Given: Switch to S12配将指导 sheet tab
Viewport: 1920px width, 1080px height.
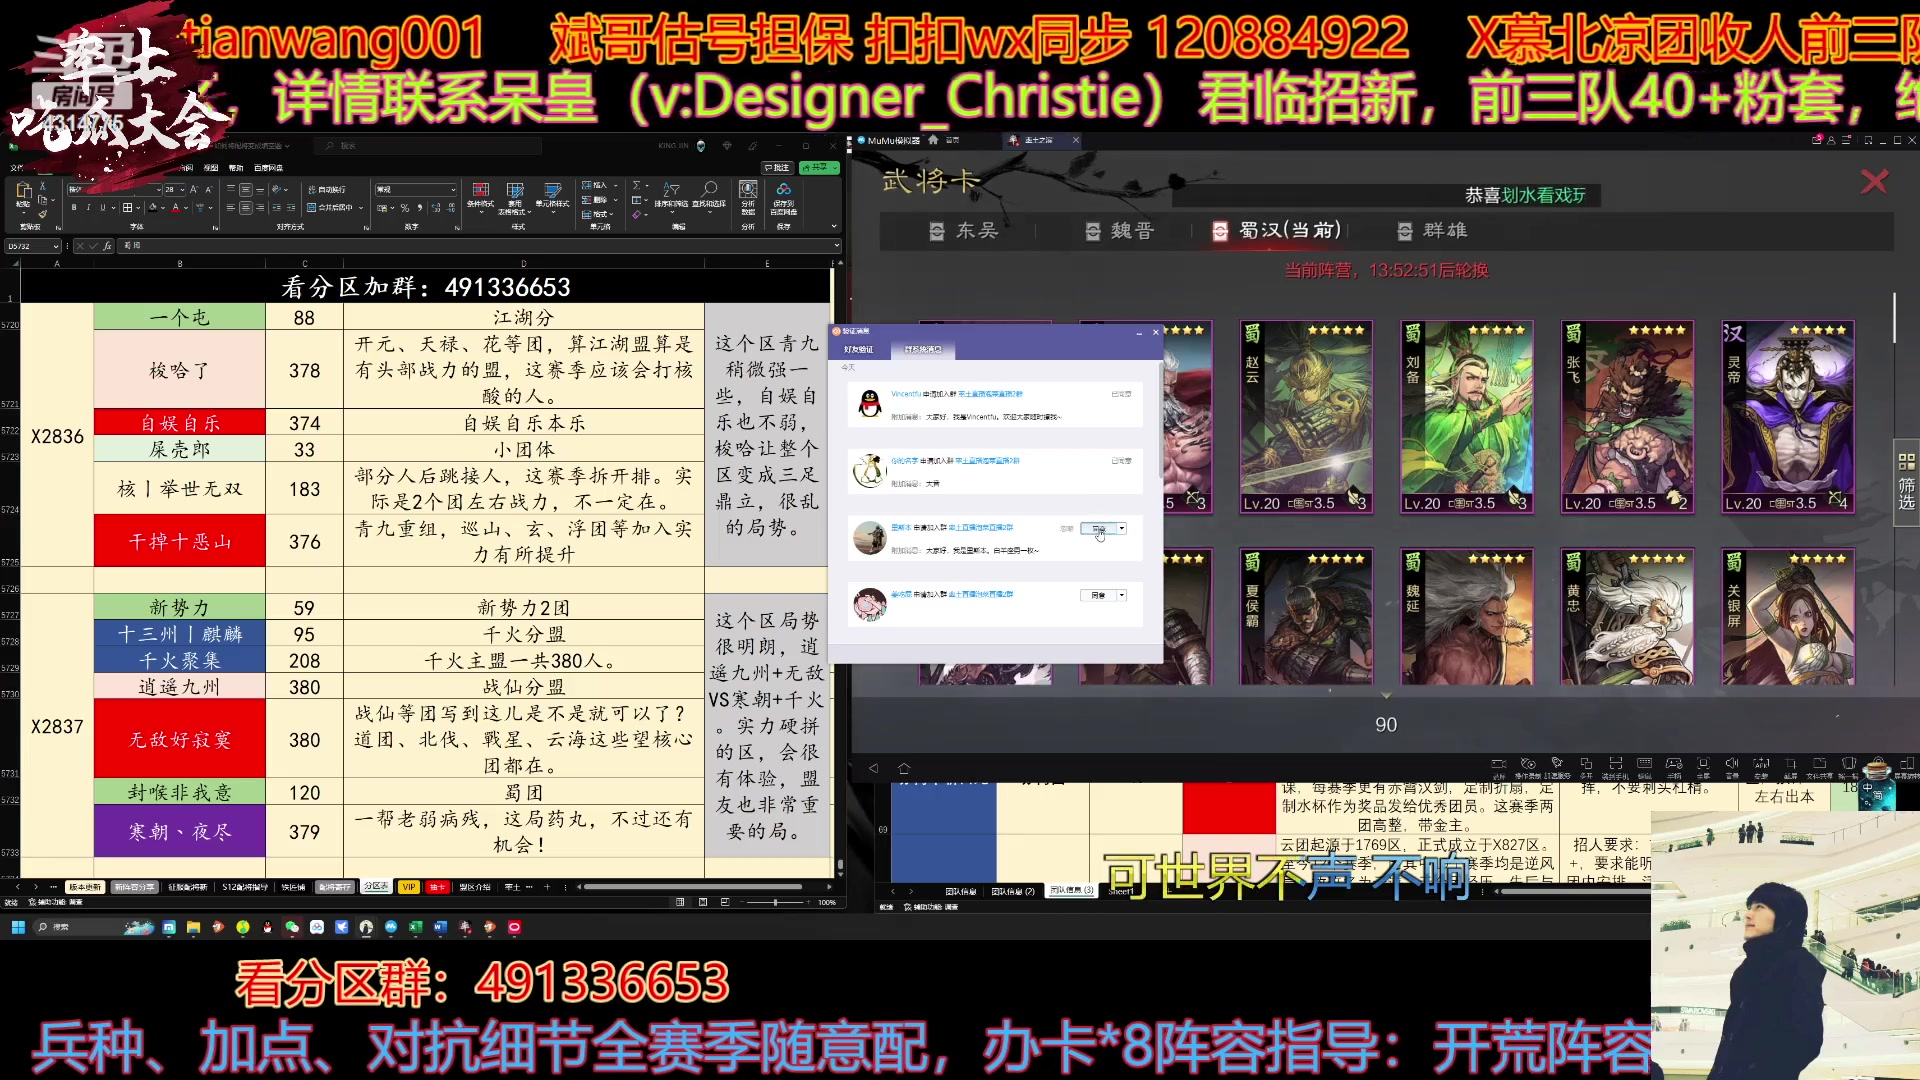Looking at the screenshot, I should tap(245, 887).
